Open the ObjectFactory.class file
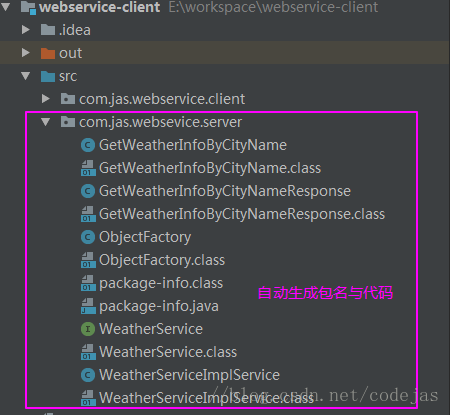 tap(162, 260)
